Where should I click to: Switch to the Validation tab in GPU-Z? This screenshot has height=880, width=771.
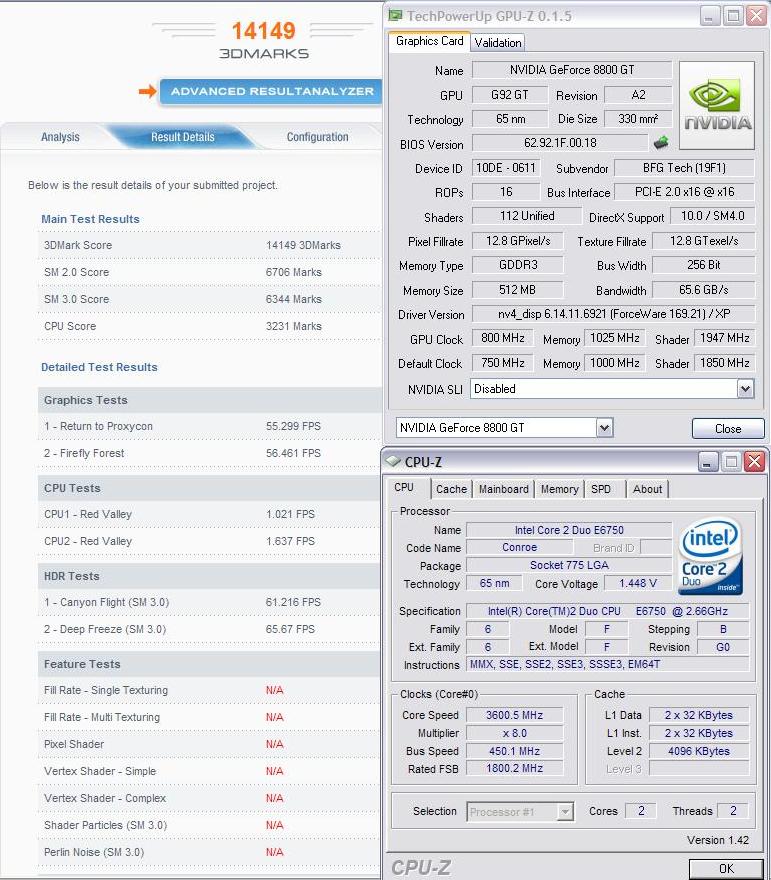coord(498,43)
